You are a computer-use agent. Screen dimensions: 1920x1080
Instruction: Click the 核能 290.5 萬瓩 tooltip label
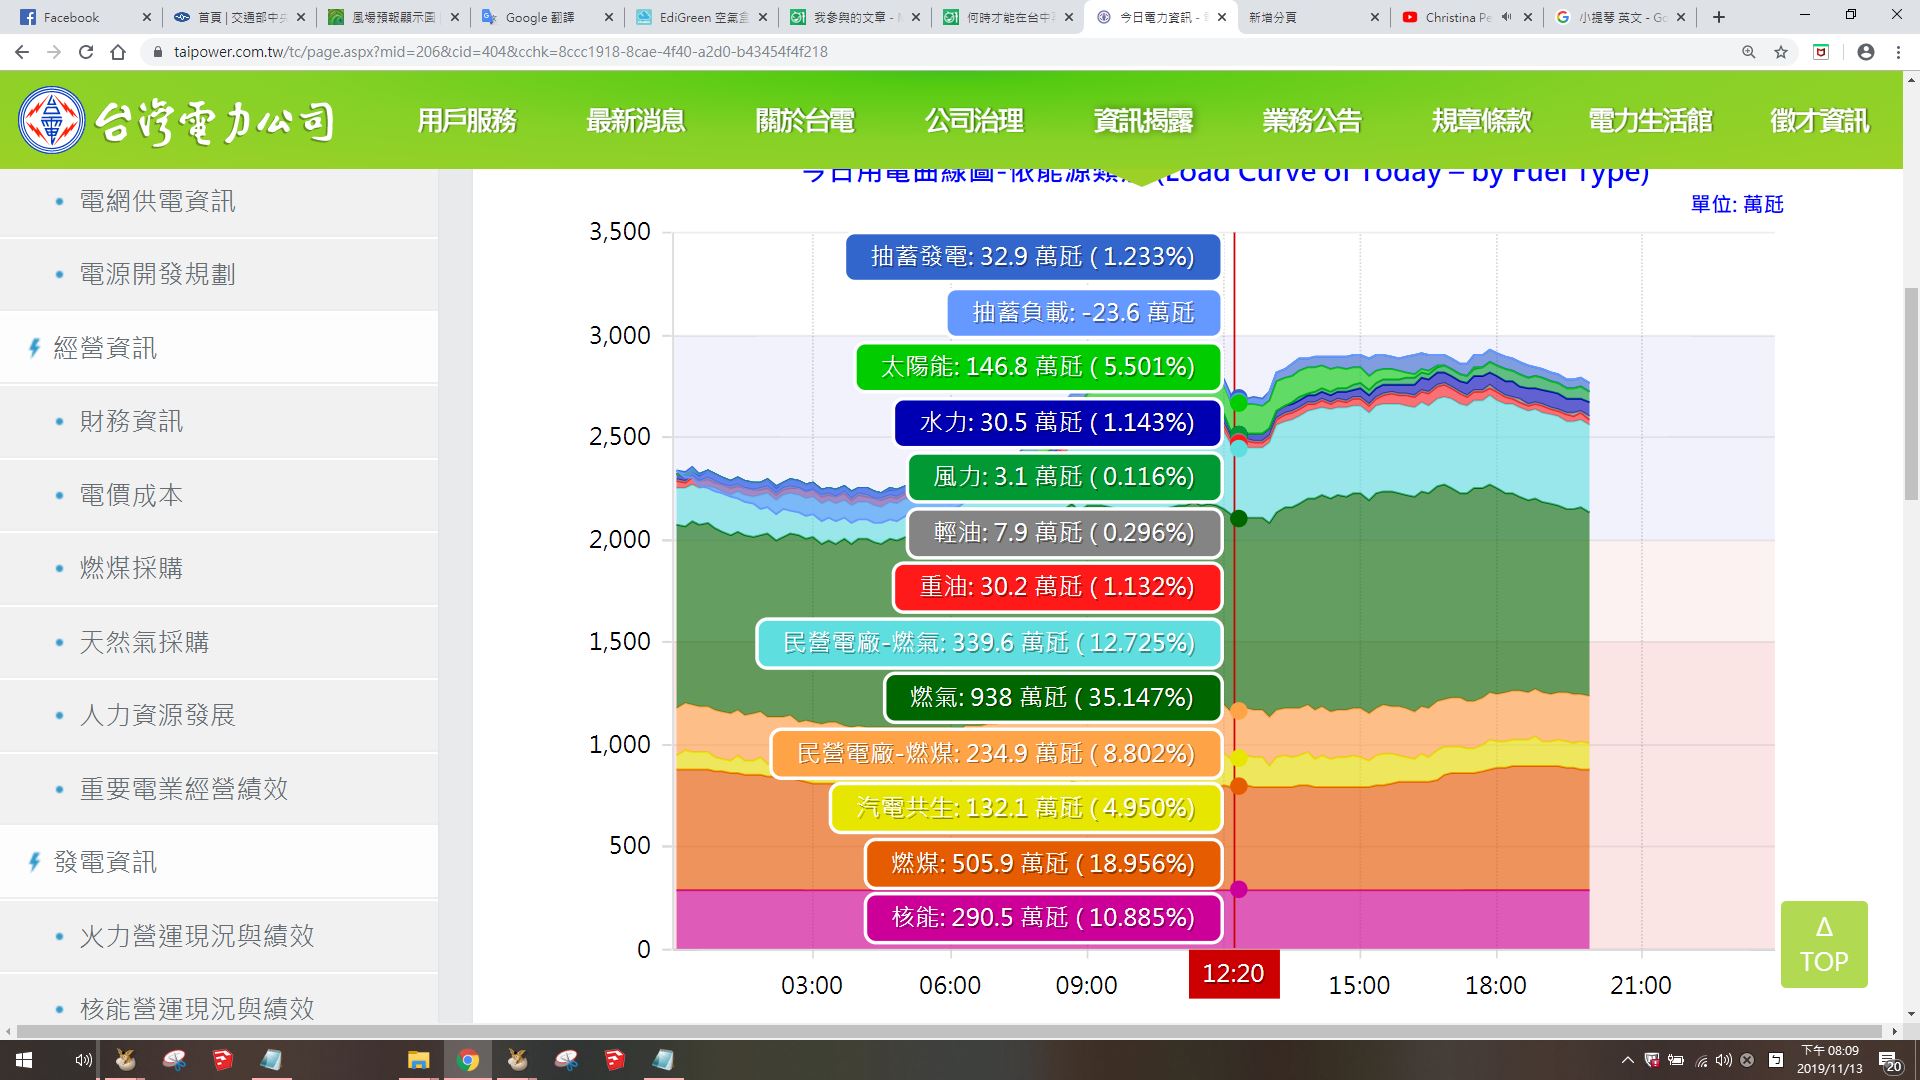(x=1043, y=918)
